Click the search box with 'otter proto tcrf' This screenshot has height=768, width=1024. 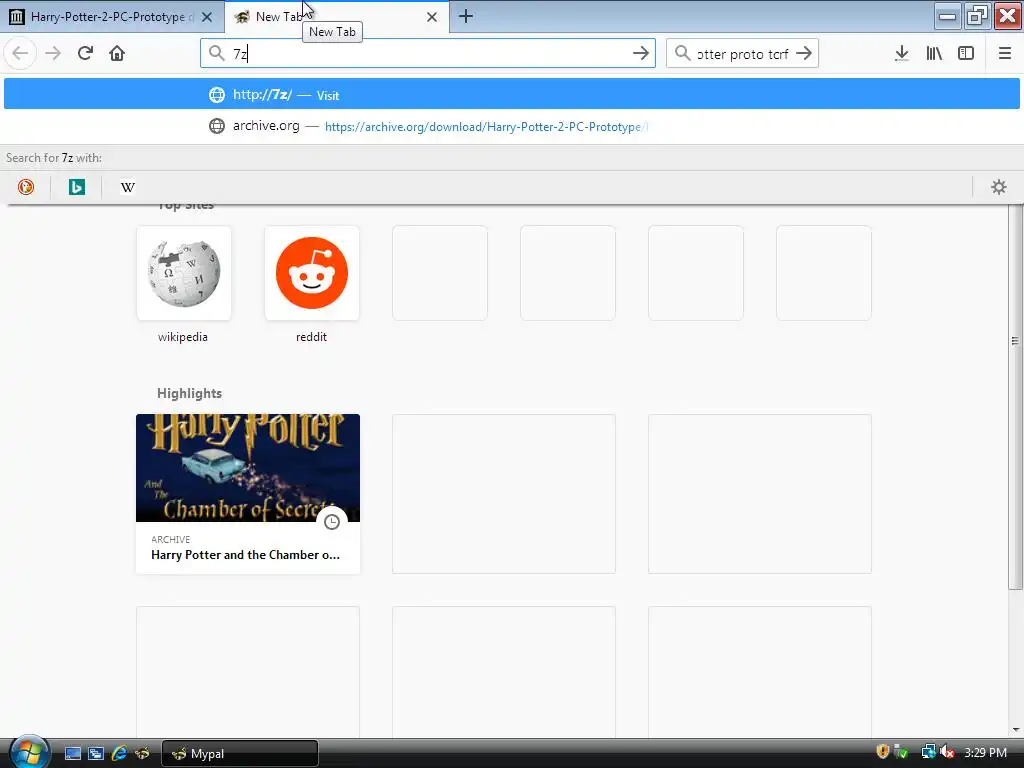(x=742, y=53)
